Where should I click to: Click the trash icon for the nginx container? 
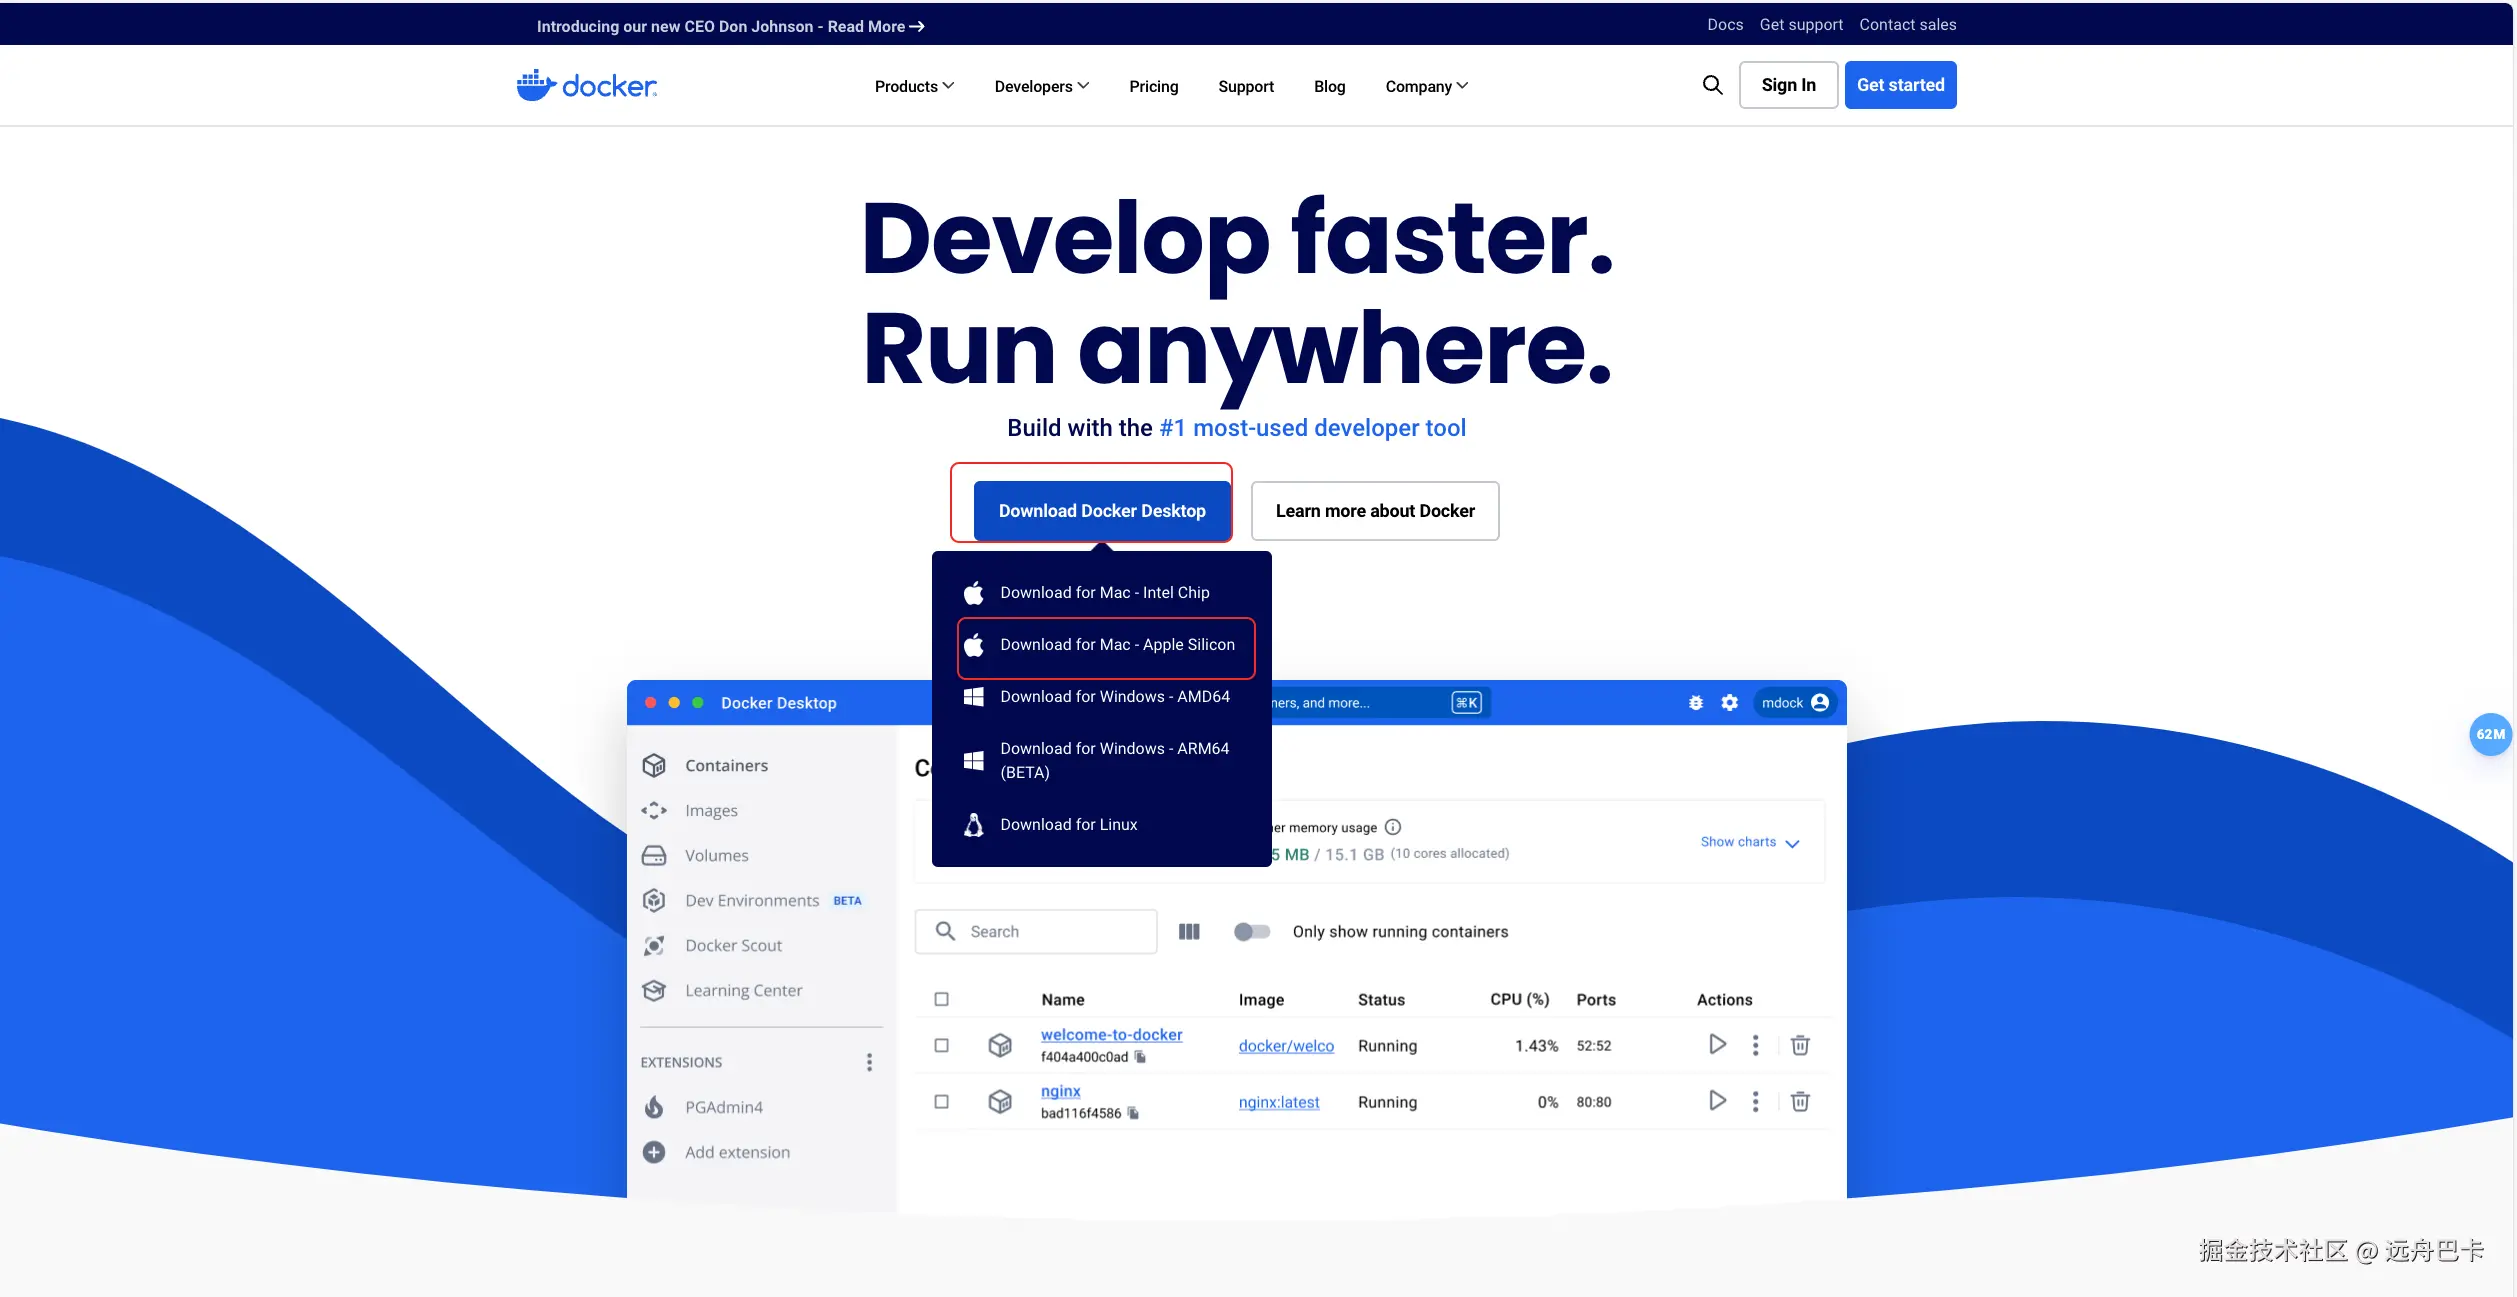1799,1101
